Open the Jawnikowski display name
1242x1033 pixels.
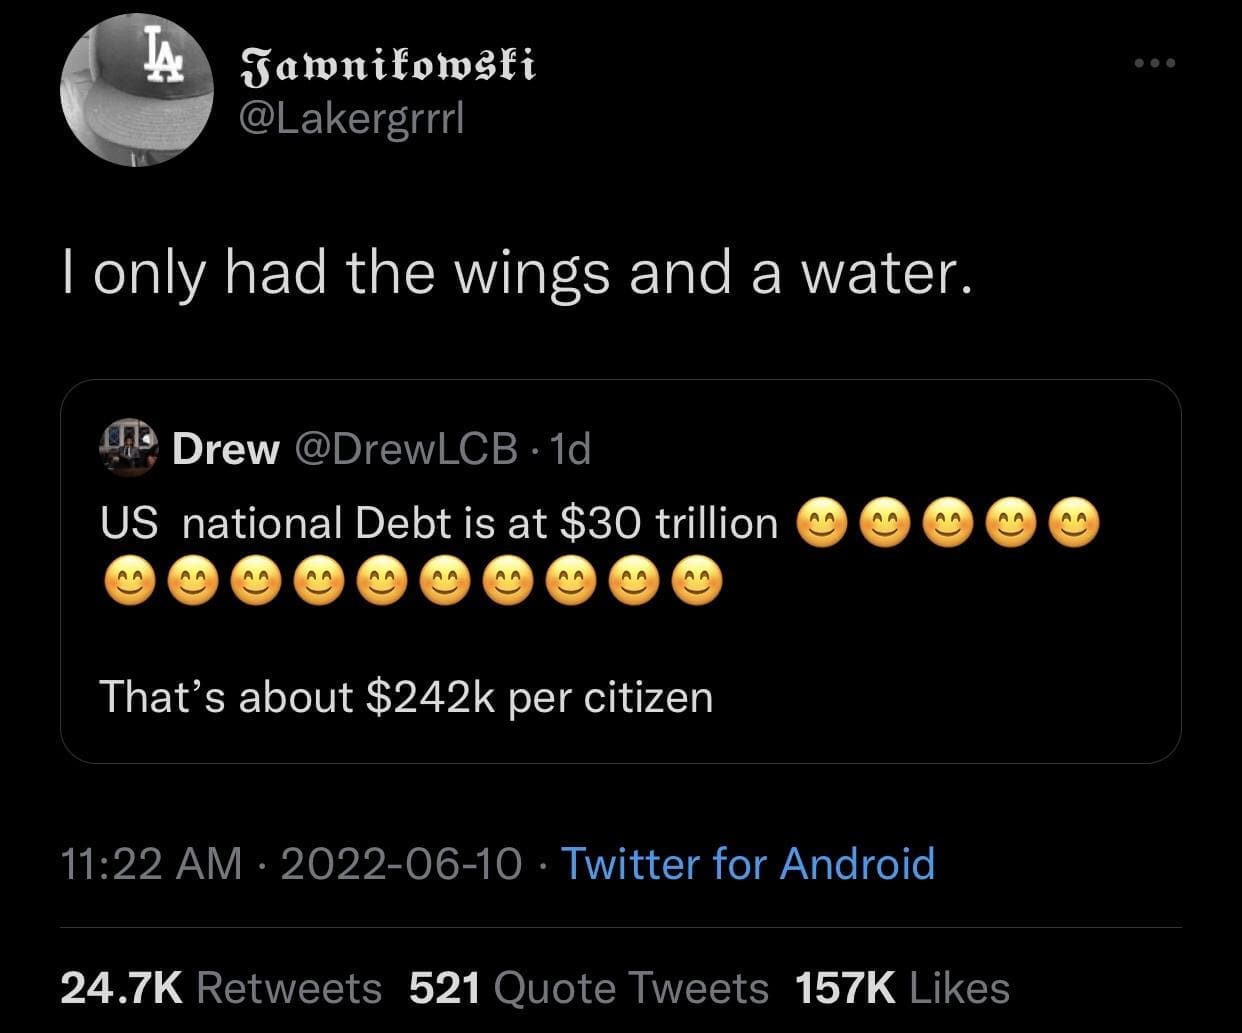point(390,64)
